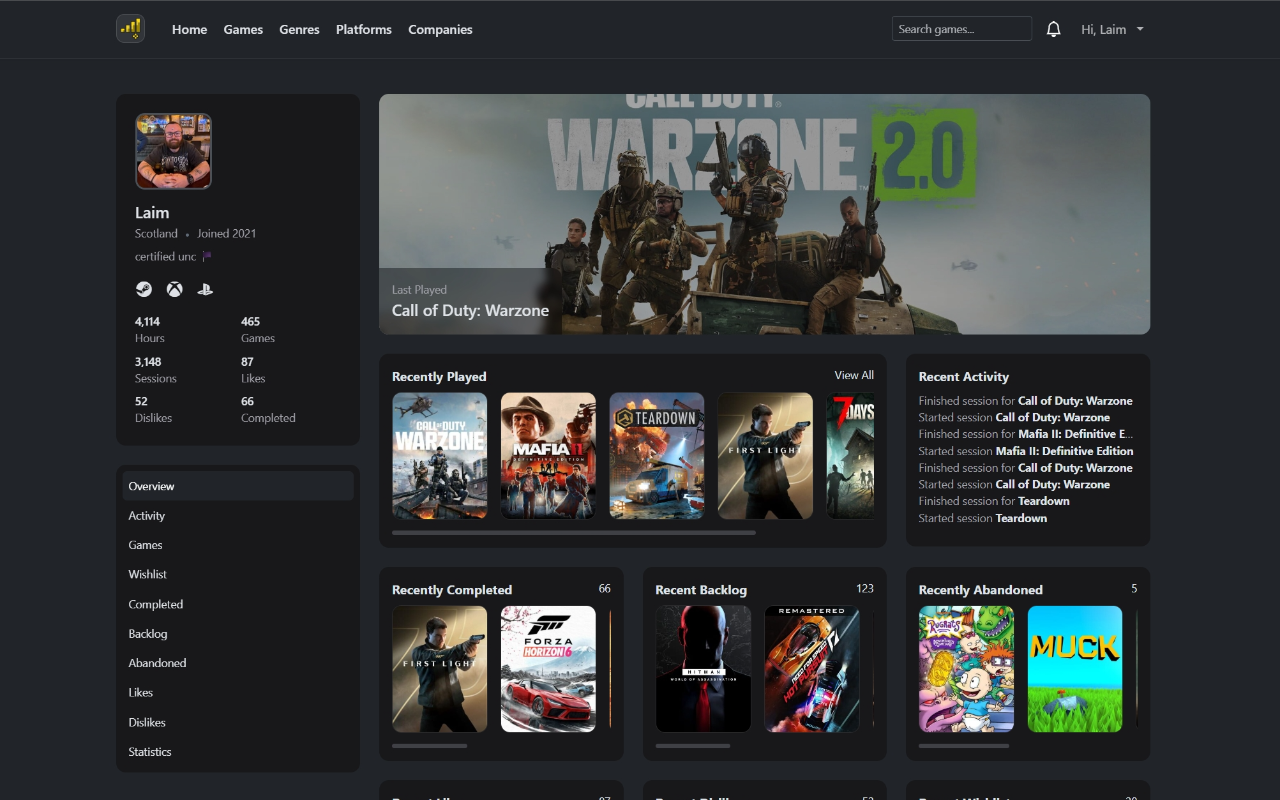
Task: Open Call of Duty: Warzone banner title
Action: click(470, 310)
